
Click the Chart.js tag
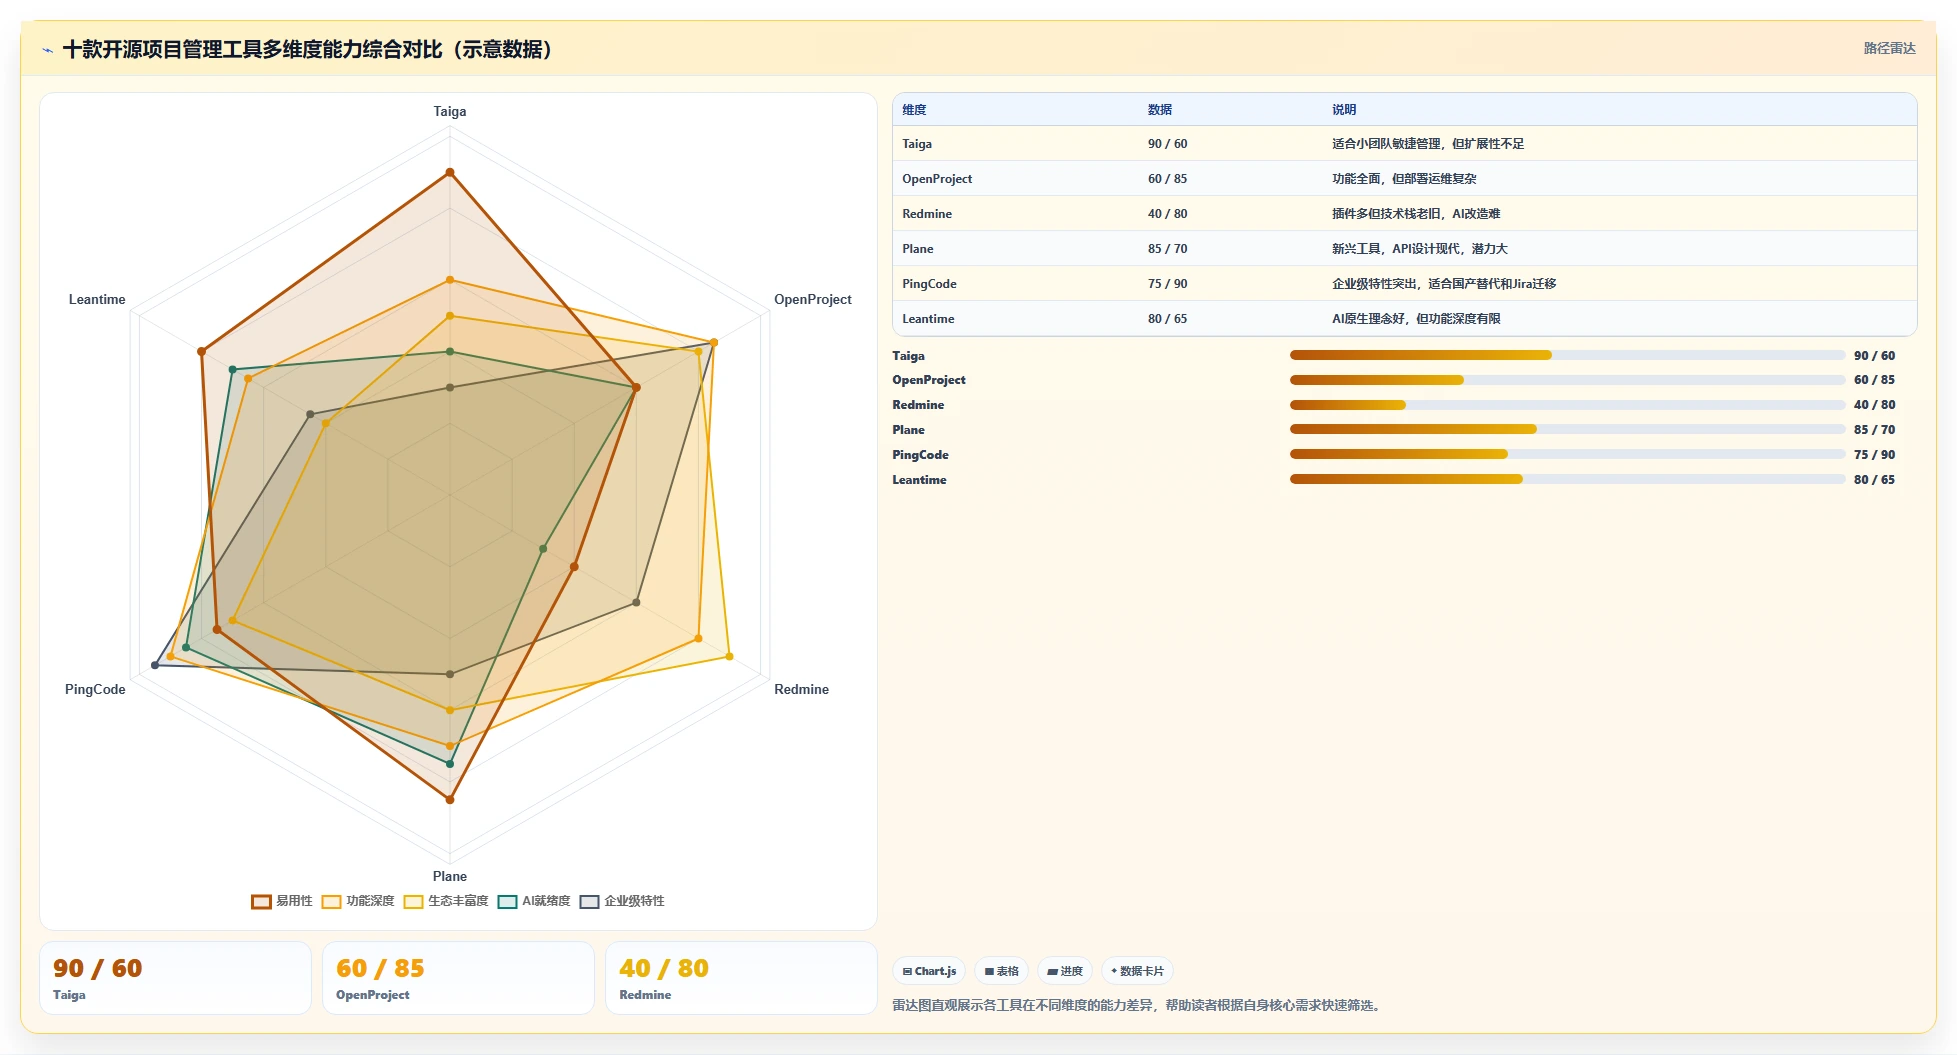[929, 971]
